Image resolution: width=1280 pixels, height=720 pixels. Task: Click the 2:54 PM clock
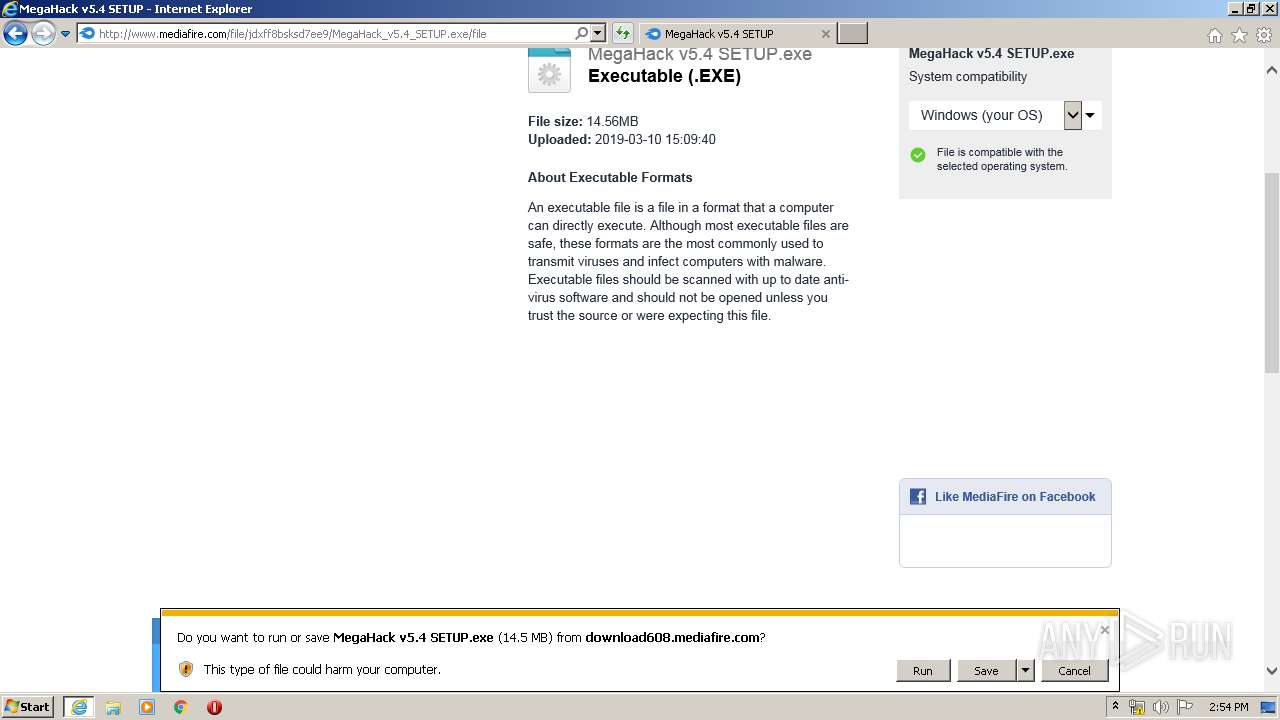point(1228,707)
